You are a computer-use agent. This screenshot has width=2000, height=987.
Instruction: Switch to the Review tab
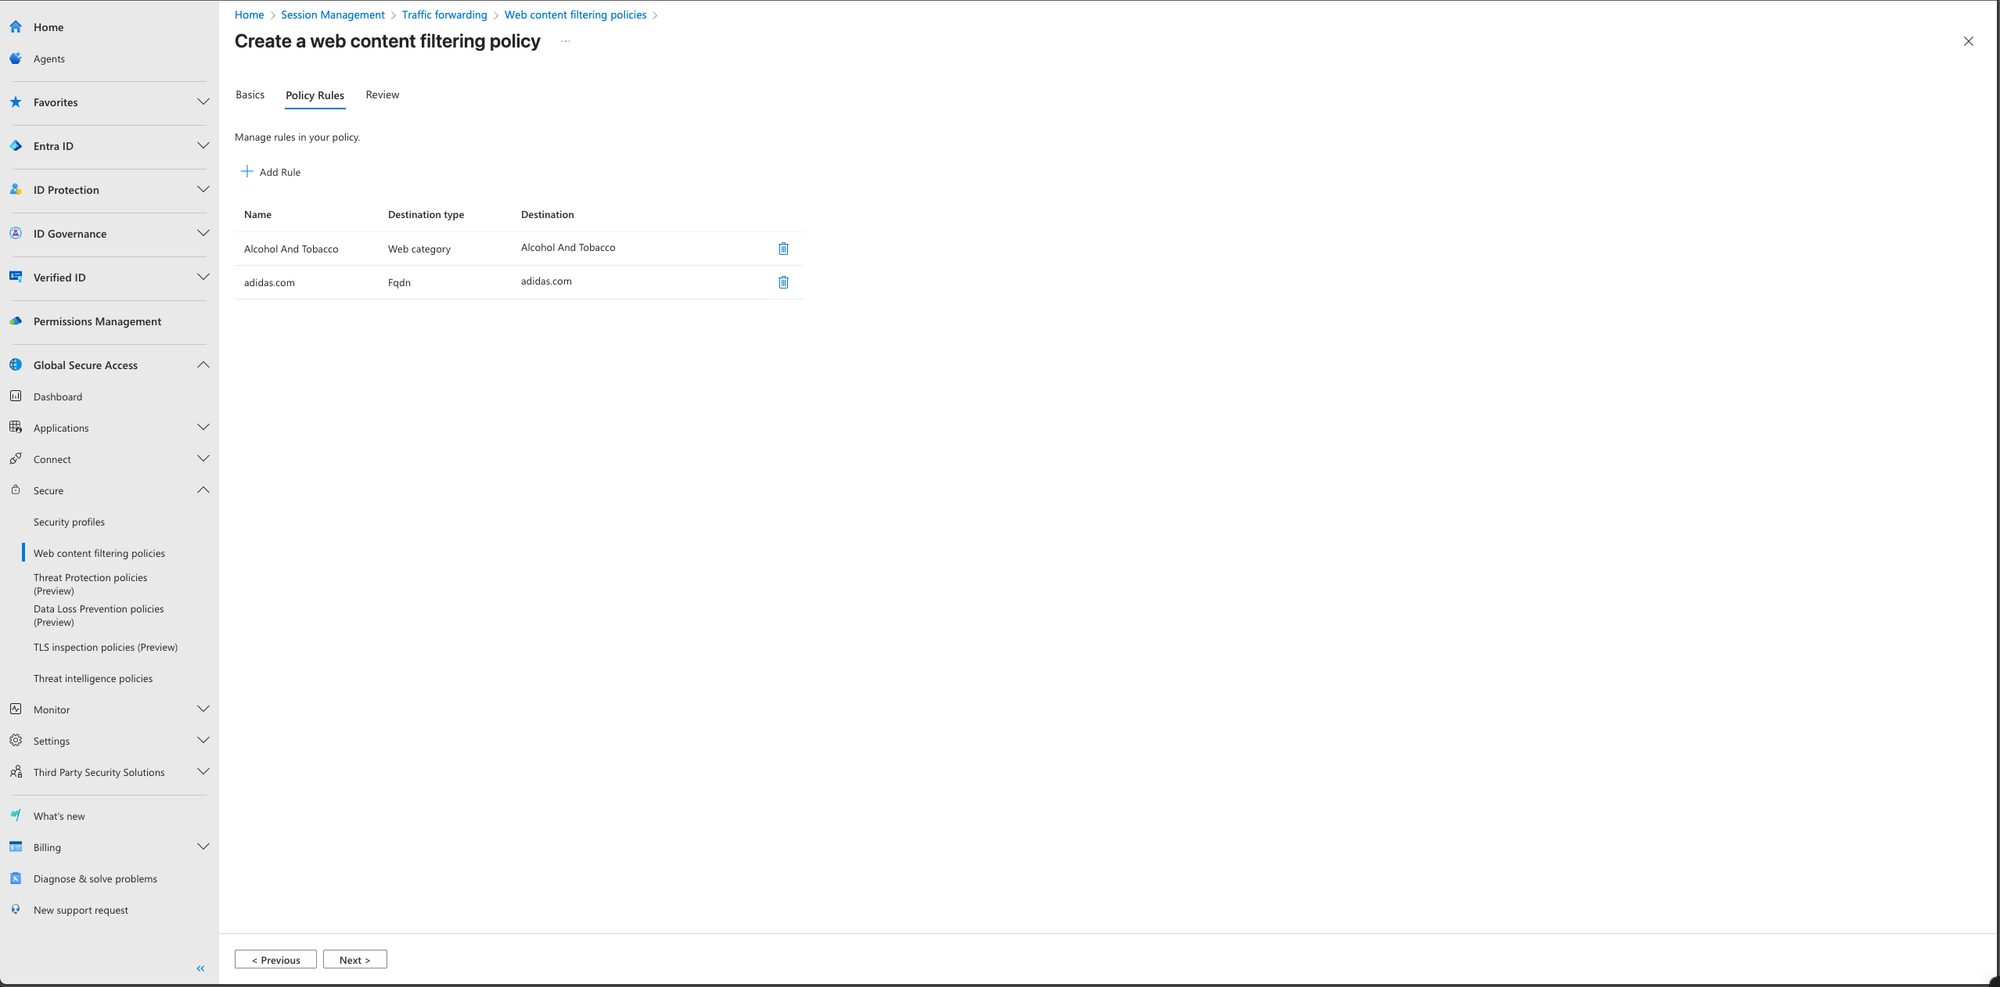[x=382, y=95]
